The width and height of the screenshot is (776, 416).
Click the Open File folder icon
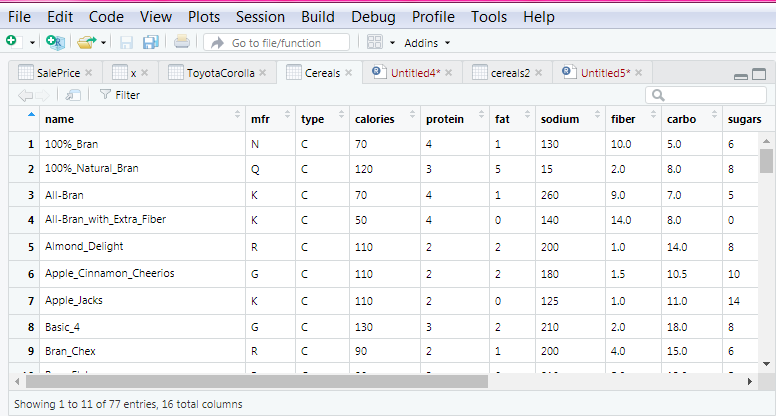coord(87,42)
